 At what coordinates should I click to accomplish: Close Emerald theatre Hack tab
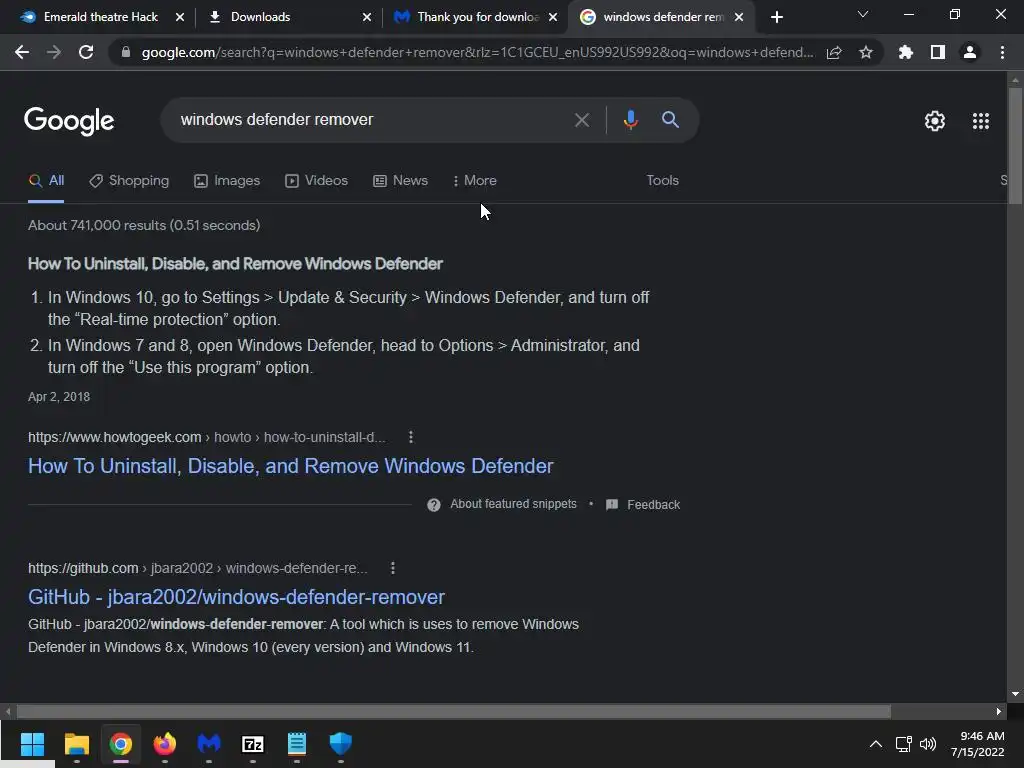[x=180, y=17]
